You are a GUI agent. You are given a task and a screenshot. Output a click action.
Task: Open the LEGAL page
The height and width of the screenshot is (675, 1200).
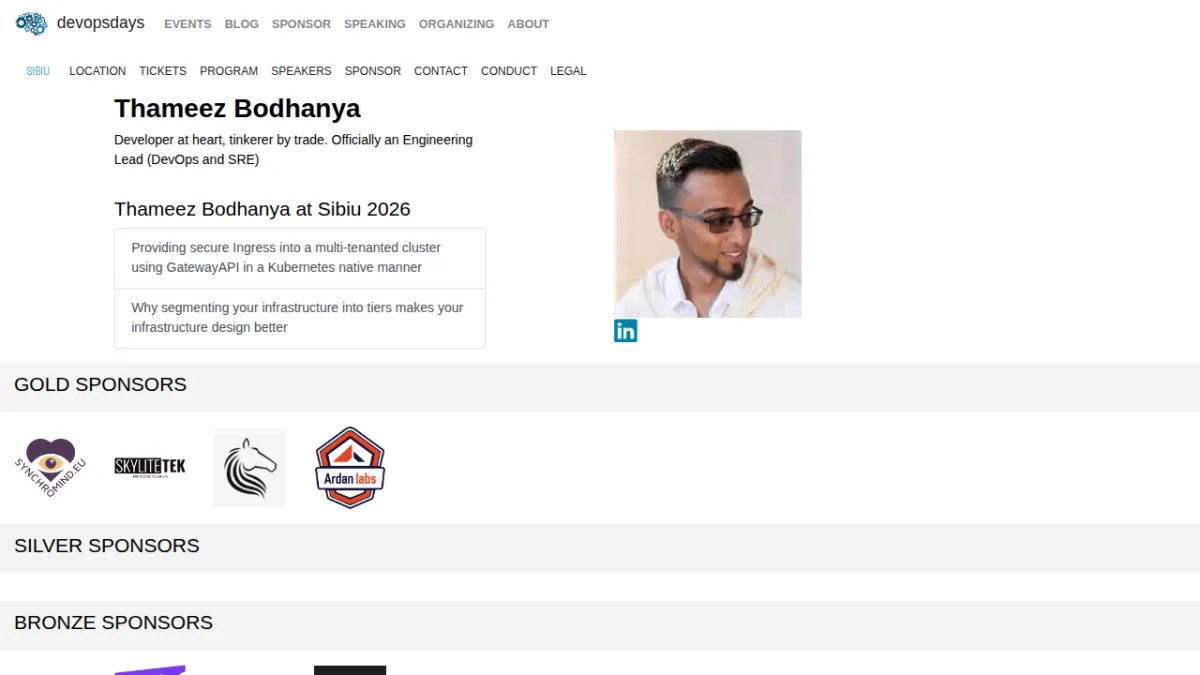point(568,71)
